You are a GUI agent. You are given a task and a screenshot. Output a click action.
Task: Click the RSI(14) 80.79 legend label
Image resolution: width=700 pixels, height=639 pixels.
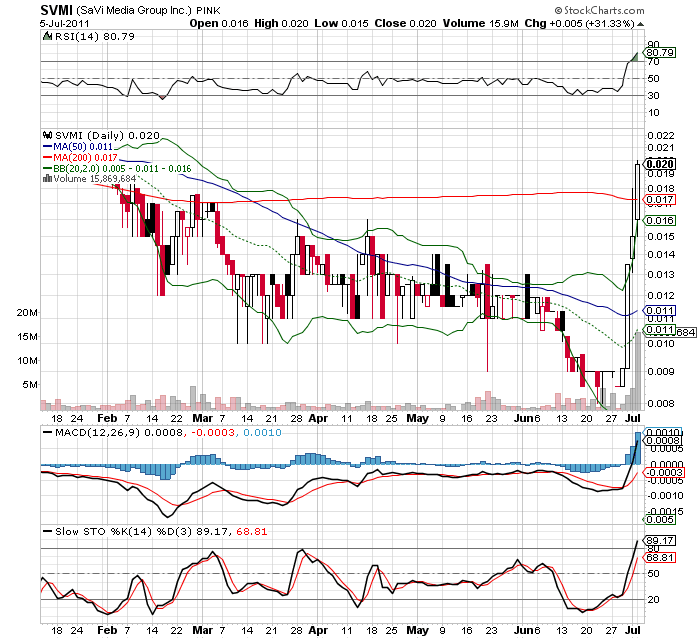(x=95, y=36)
